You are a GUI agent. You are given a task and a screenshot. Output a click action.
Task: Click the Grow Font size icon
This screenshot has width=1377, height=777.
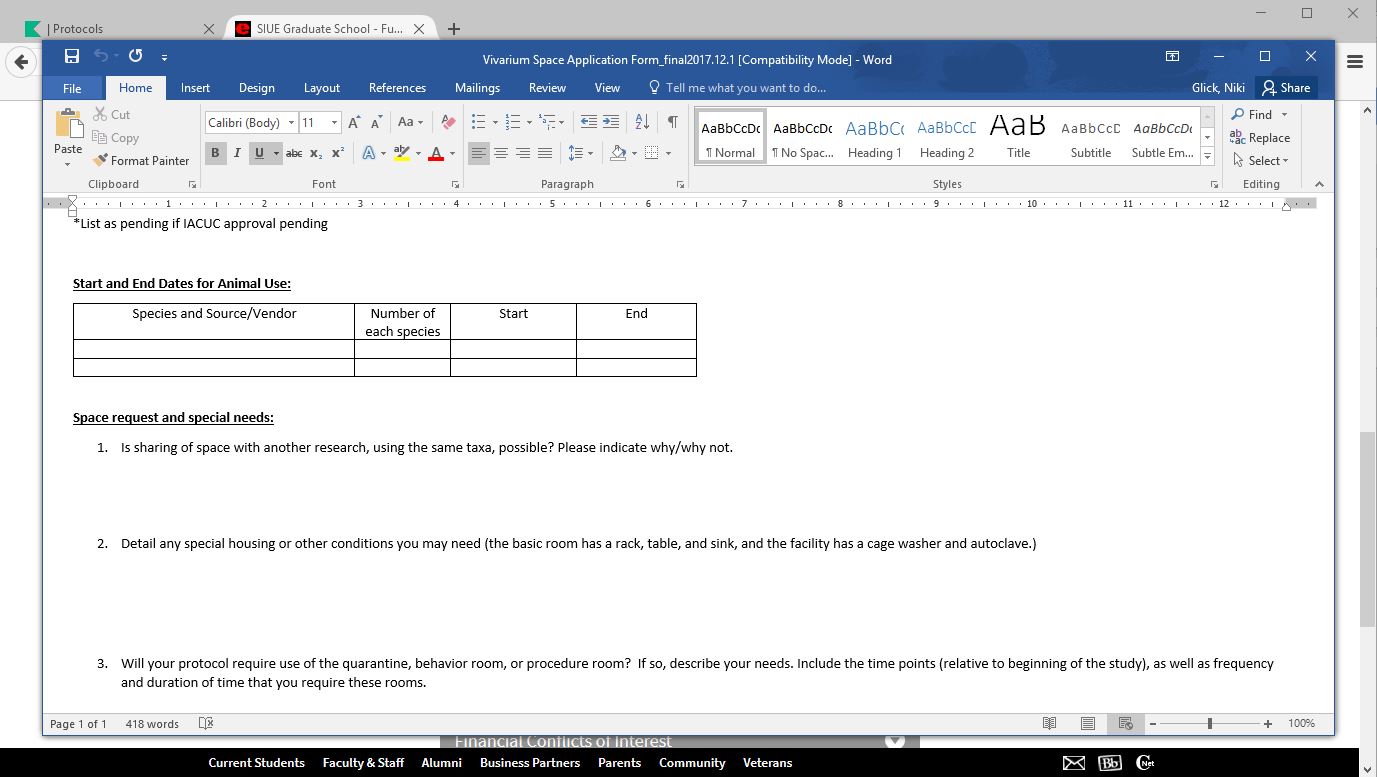[354, 122]
